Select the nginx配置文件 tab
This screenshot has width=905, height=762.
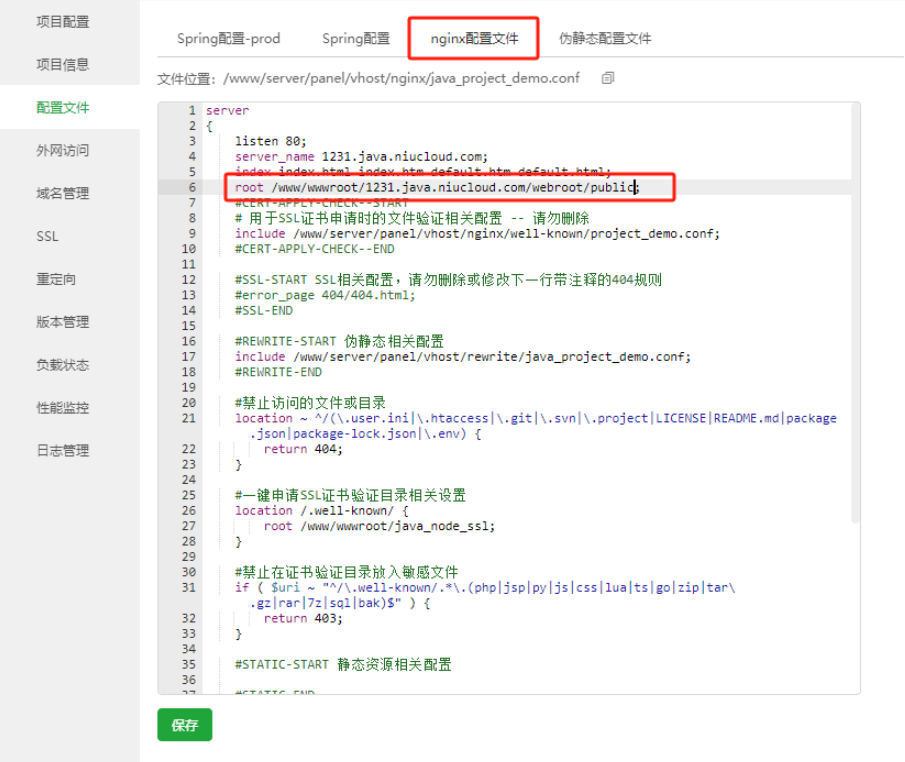474,39
